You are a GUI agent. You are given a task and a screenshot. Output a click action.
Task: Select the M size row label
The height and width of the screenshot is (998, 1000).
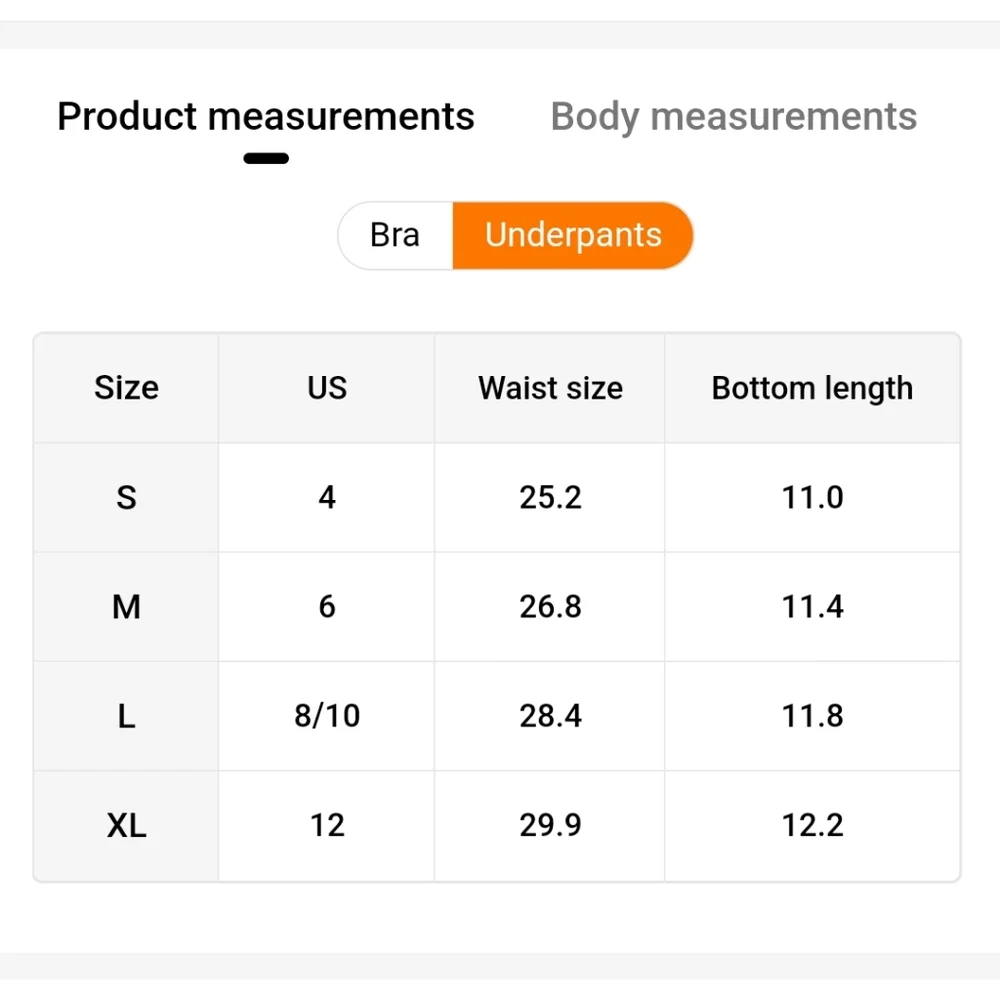pyautogui.click(x=126, y=606)
